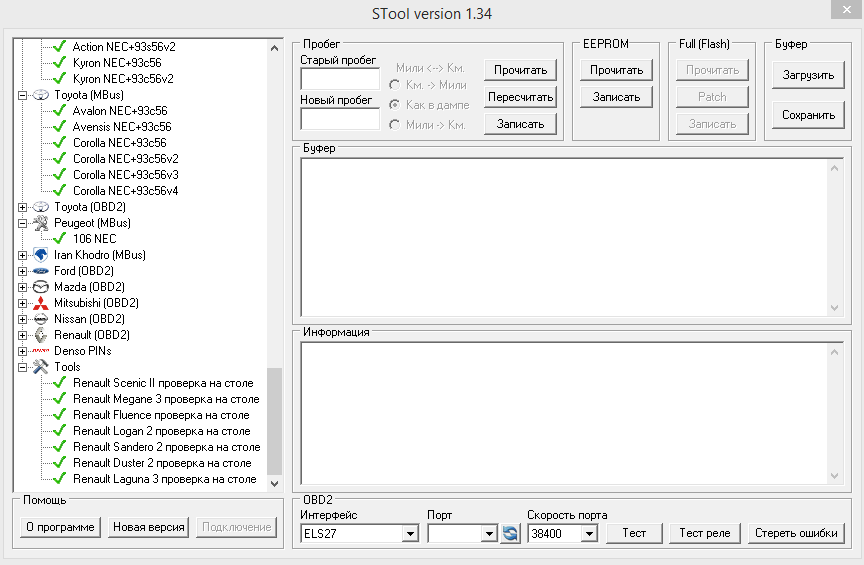The height and width of the screenshot is (565, 864).
Task: Click green checkmark beside Kyron NEC+93c56v2
Action: click(x=60, y=79)
